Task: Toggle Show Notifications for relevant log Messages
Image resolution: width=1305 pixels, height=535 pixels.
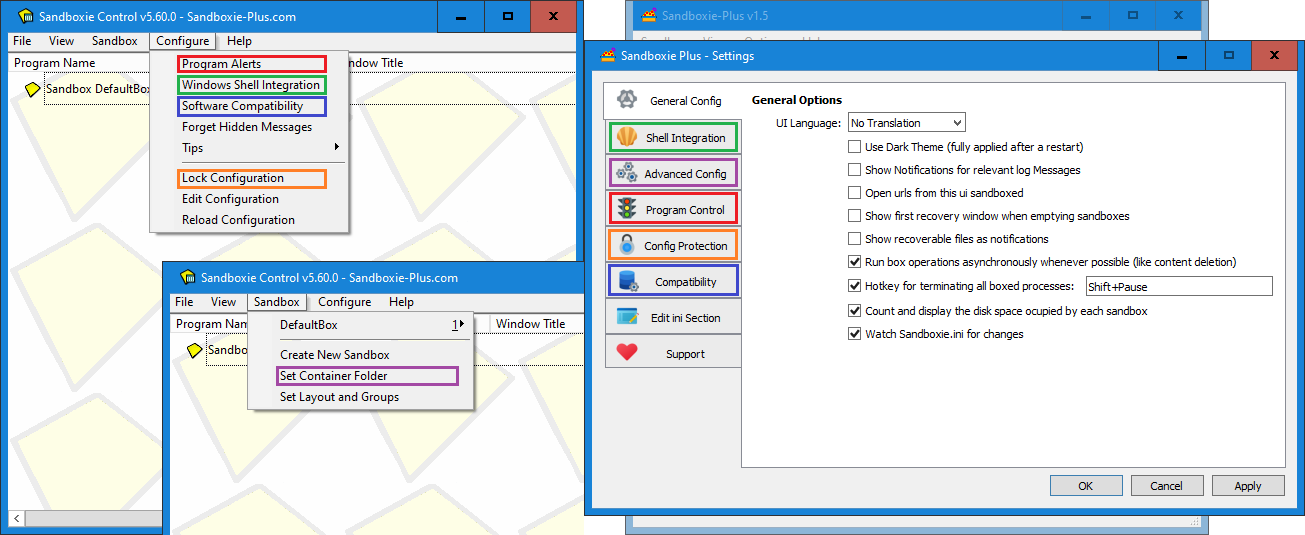Action: point(854,170)
